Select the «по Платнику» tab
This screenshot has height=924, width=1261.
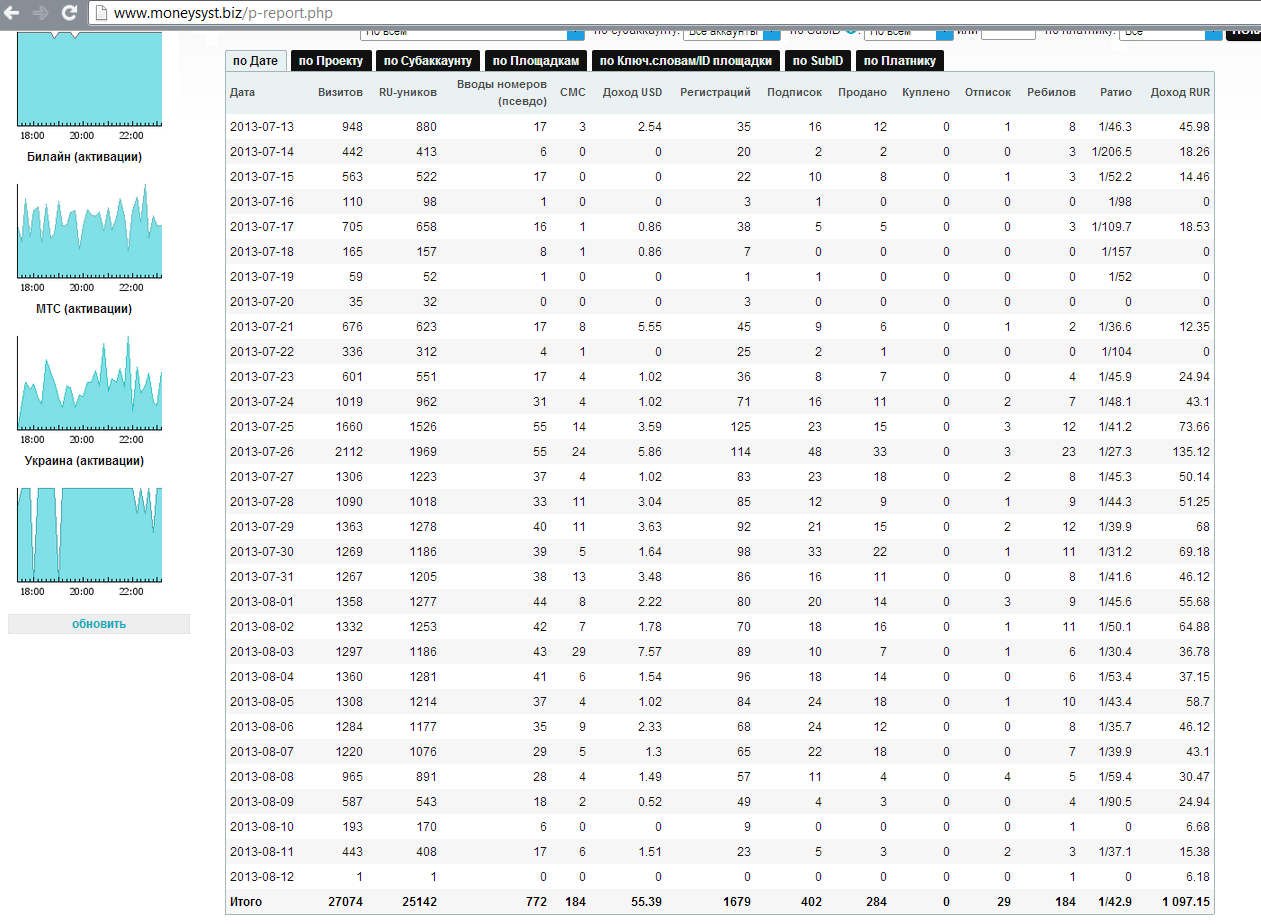[x=899, y=61]
